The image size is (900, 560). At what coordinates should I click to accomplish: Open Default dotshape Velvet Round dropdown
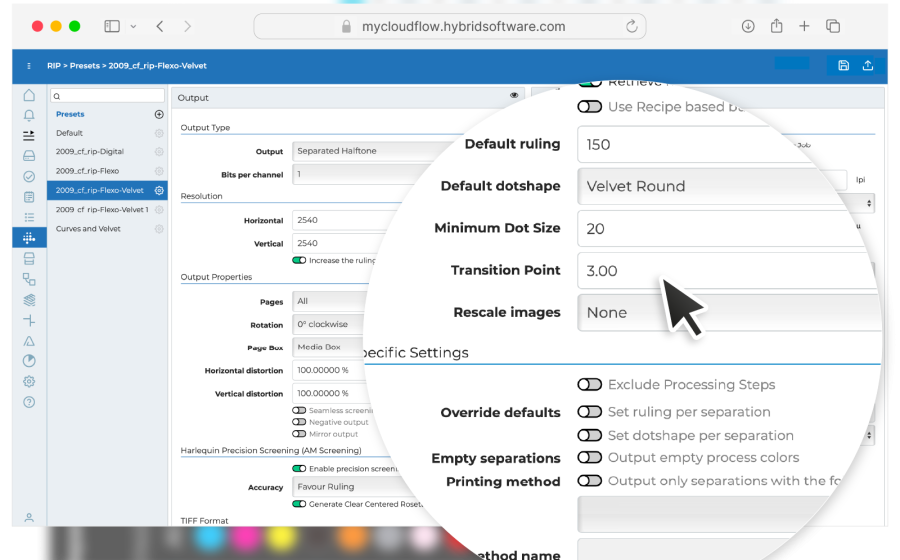click(712, 186)
